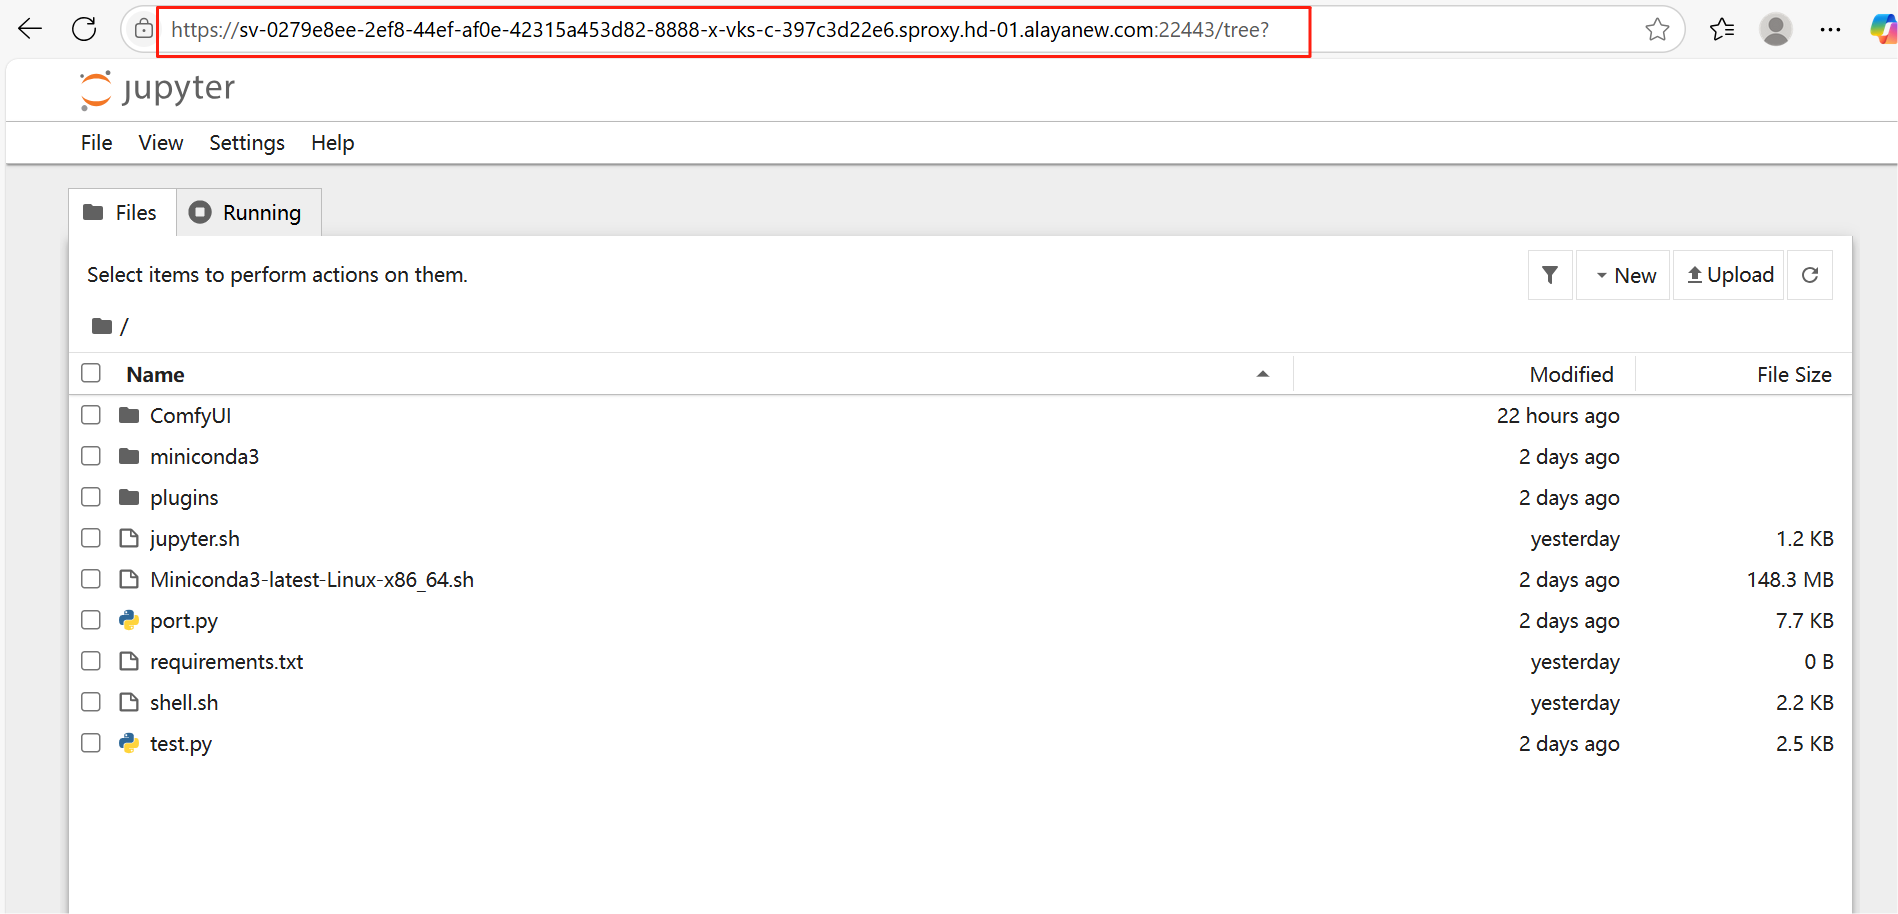Open the browser favorites list icon

pos(1721,30)
